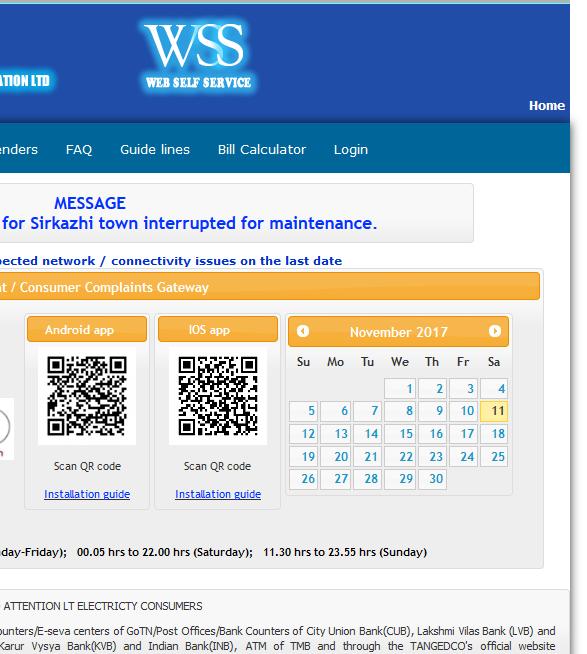Open the FAQ menu item
This screenshot has height=654, width=587.
point(79,149)
